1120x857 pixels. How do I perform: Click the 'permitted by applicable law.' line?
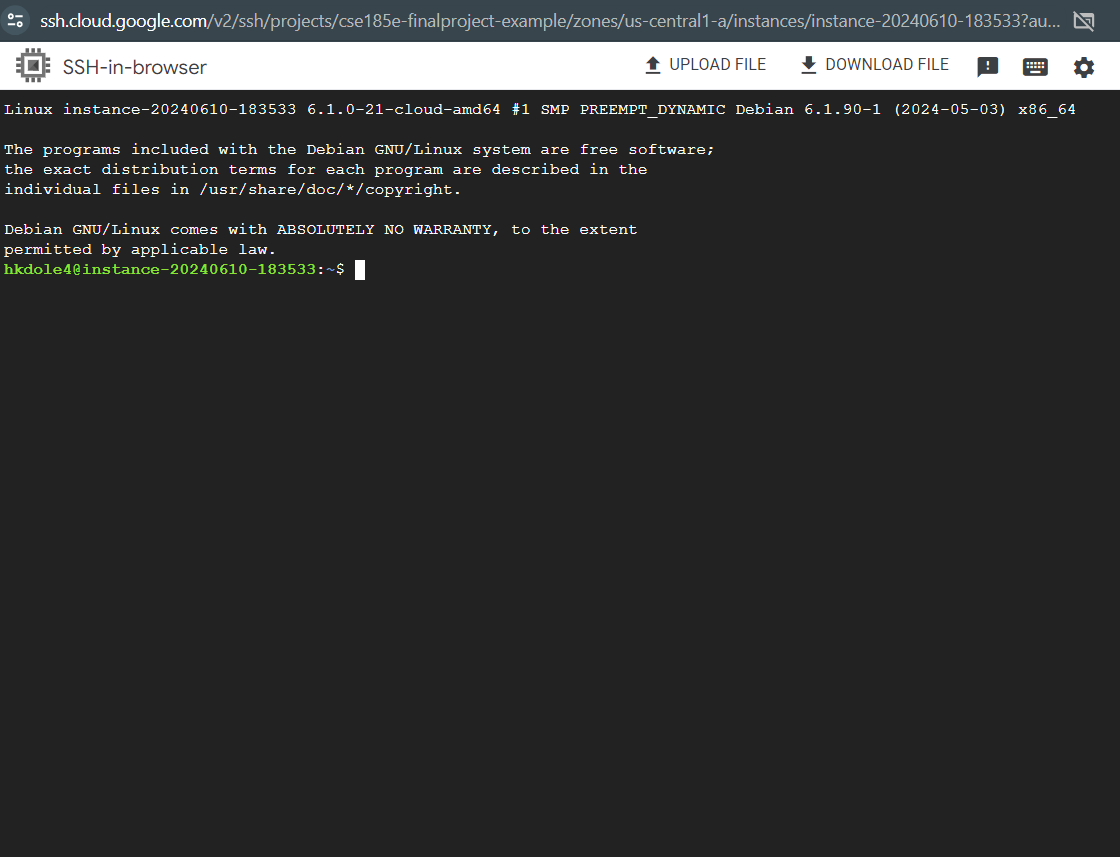click(140, 250)
